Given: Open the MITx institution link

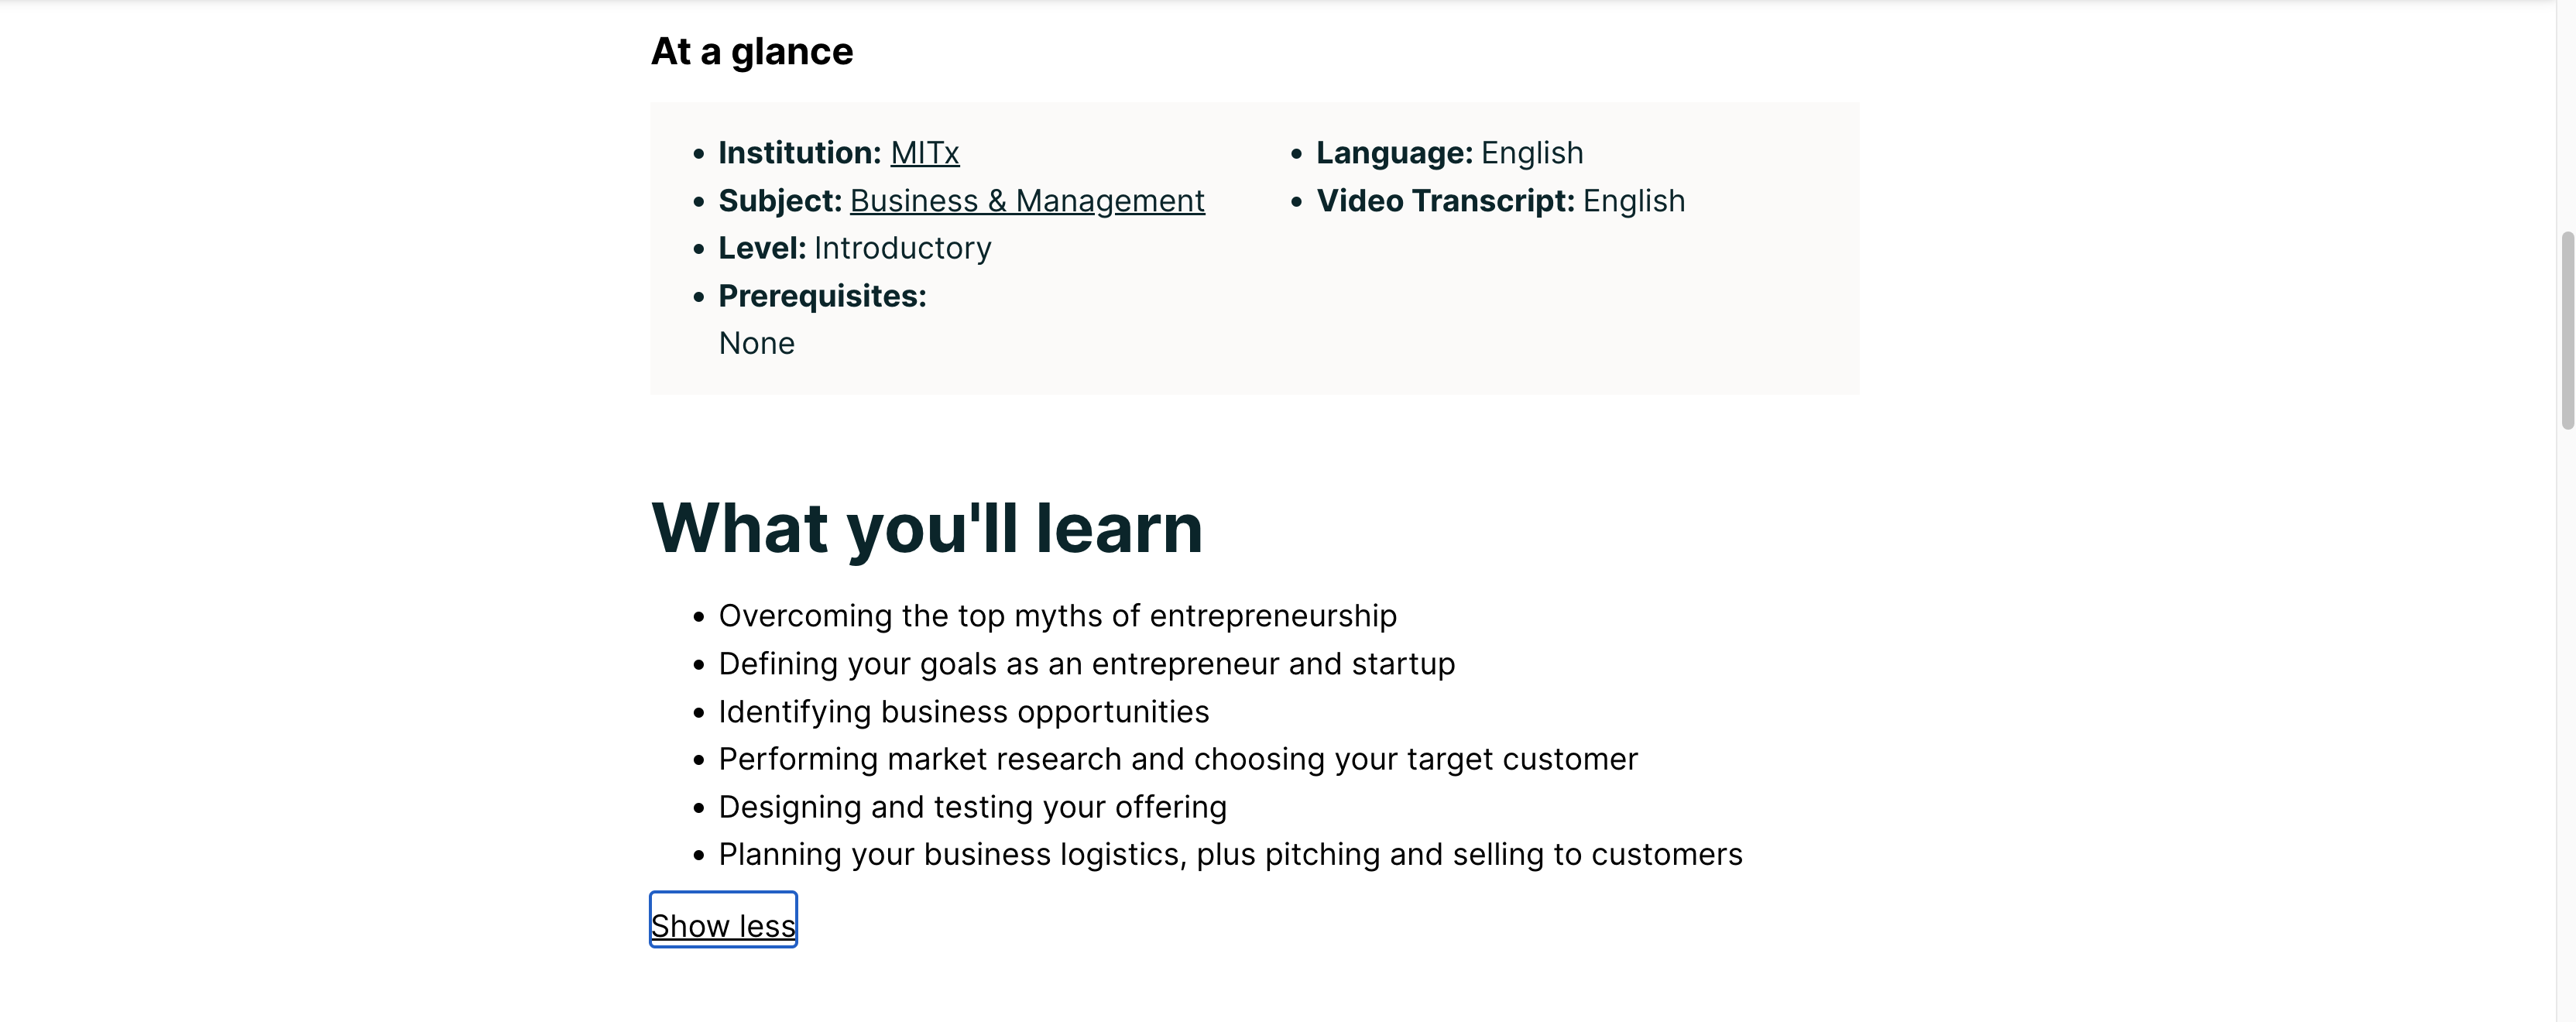Looking at the screenshot, I should click(x=924, y=153).
